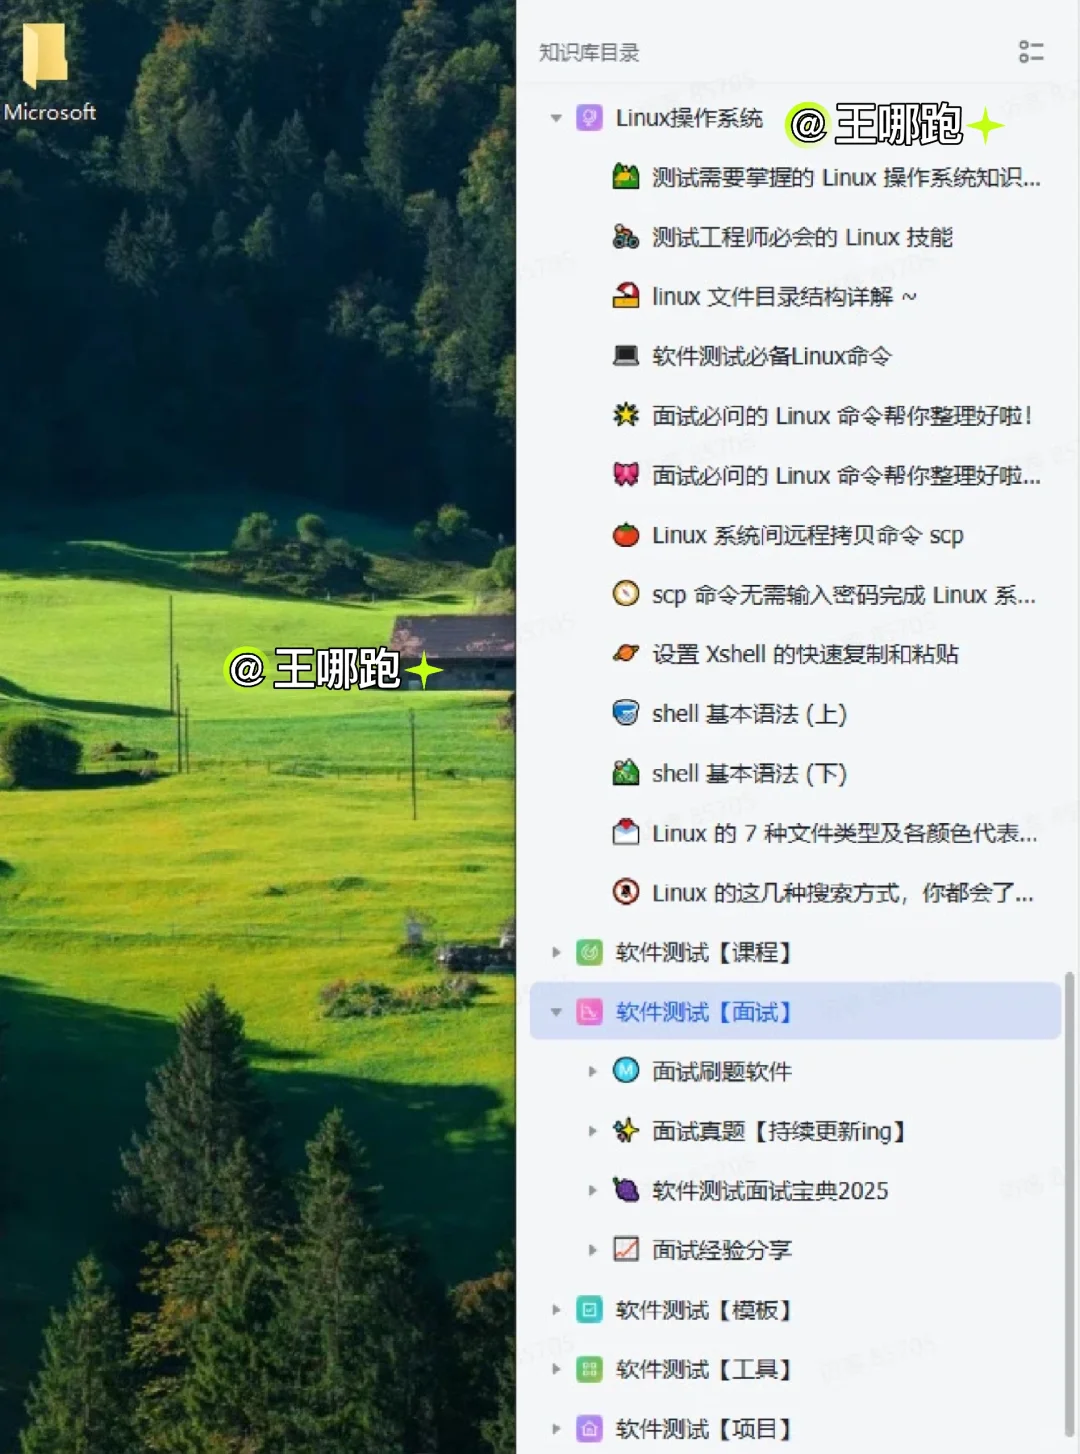Click the yellow star icon beside 面试必问的Linux命令
Viewport: 1080px width, 1454px height.
[624, 415]
